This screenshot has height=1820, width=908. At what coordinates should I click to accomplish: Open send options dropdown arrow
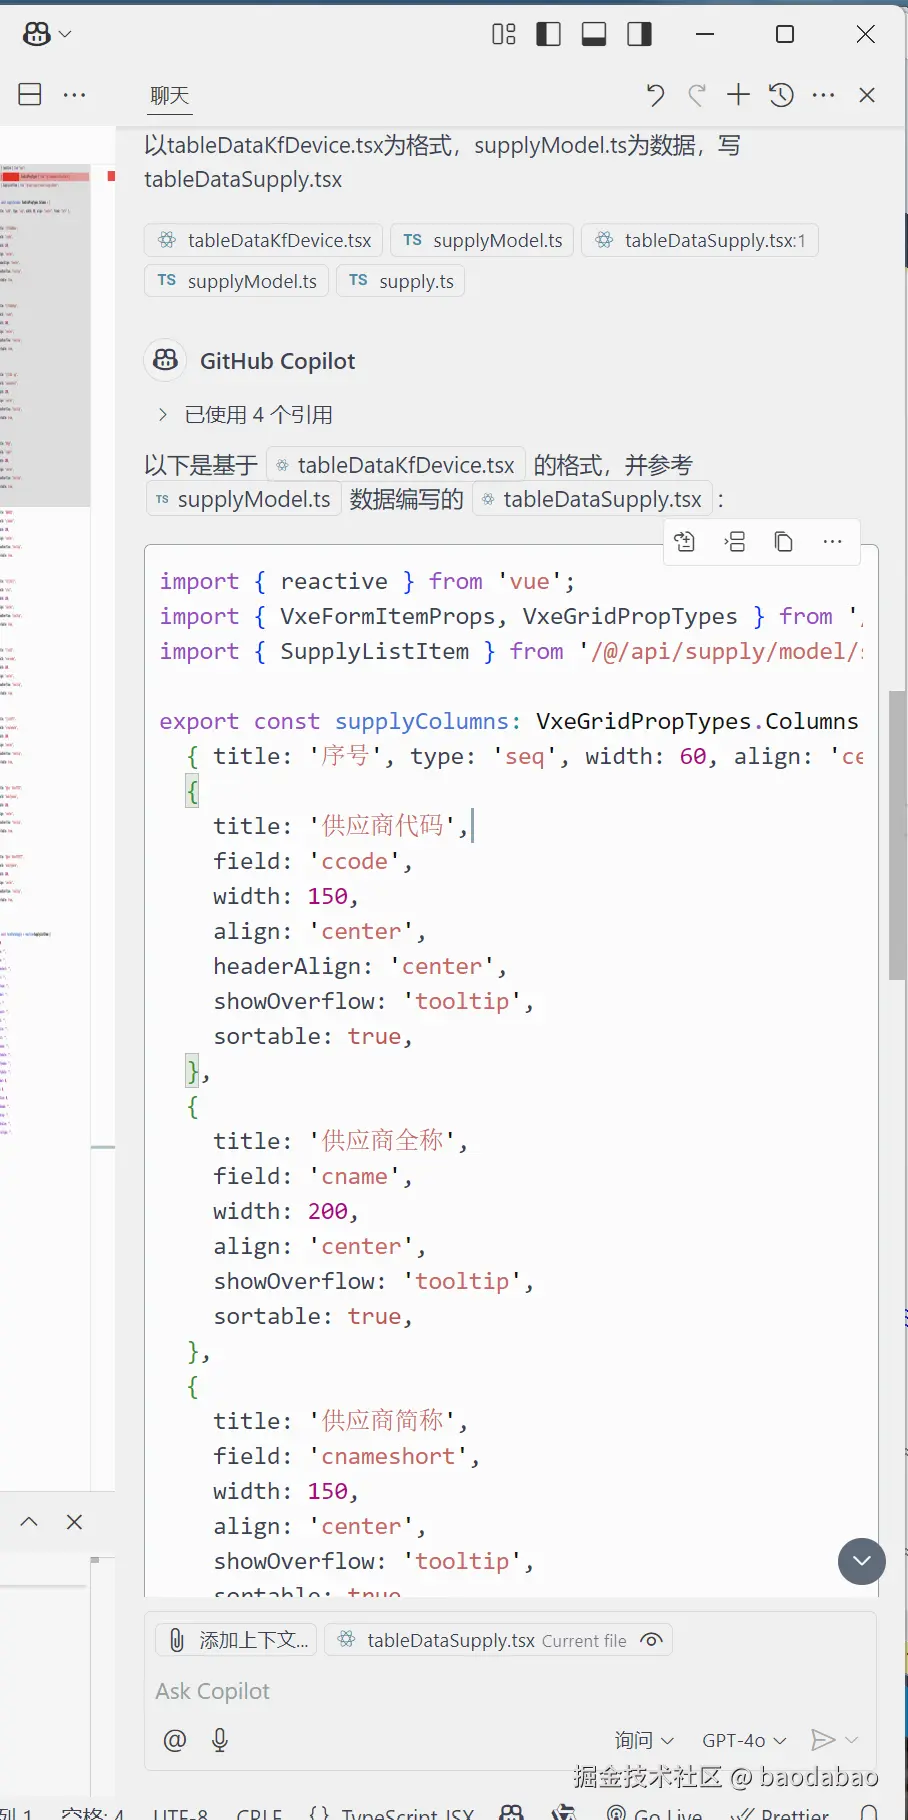pyautogui.click(x=852, y=1740)
